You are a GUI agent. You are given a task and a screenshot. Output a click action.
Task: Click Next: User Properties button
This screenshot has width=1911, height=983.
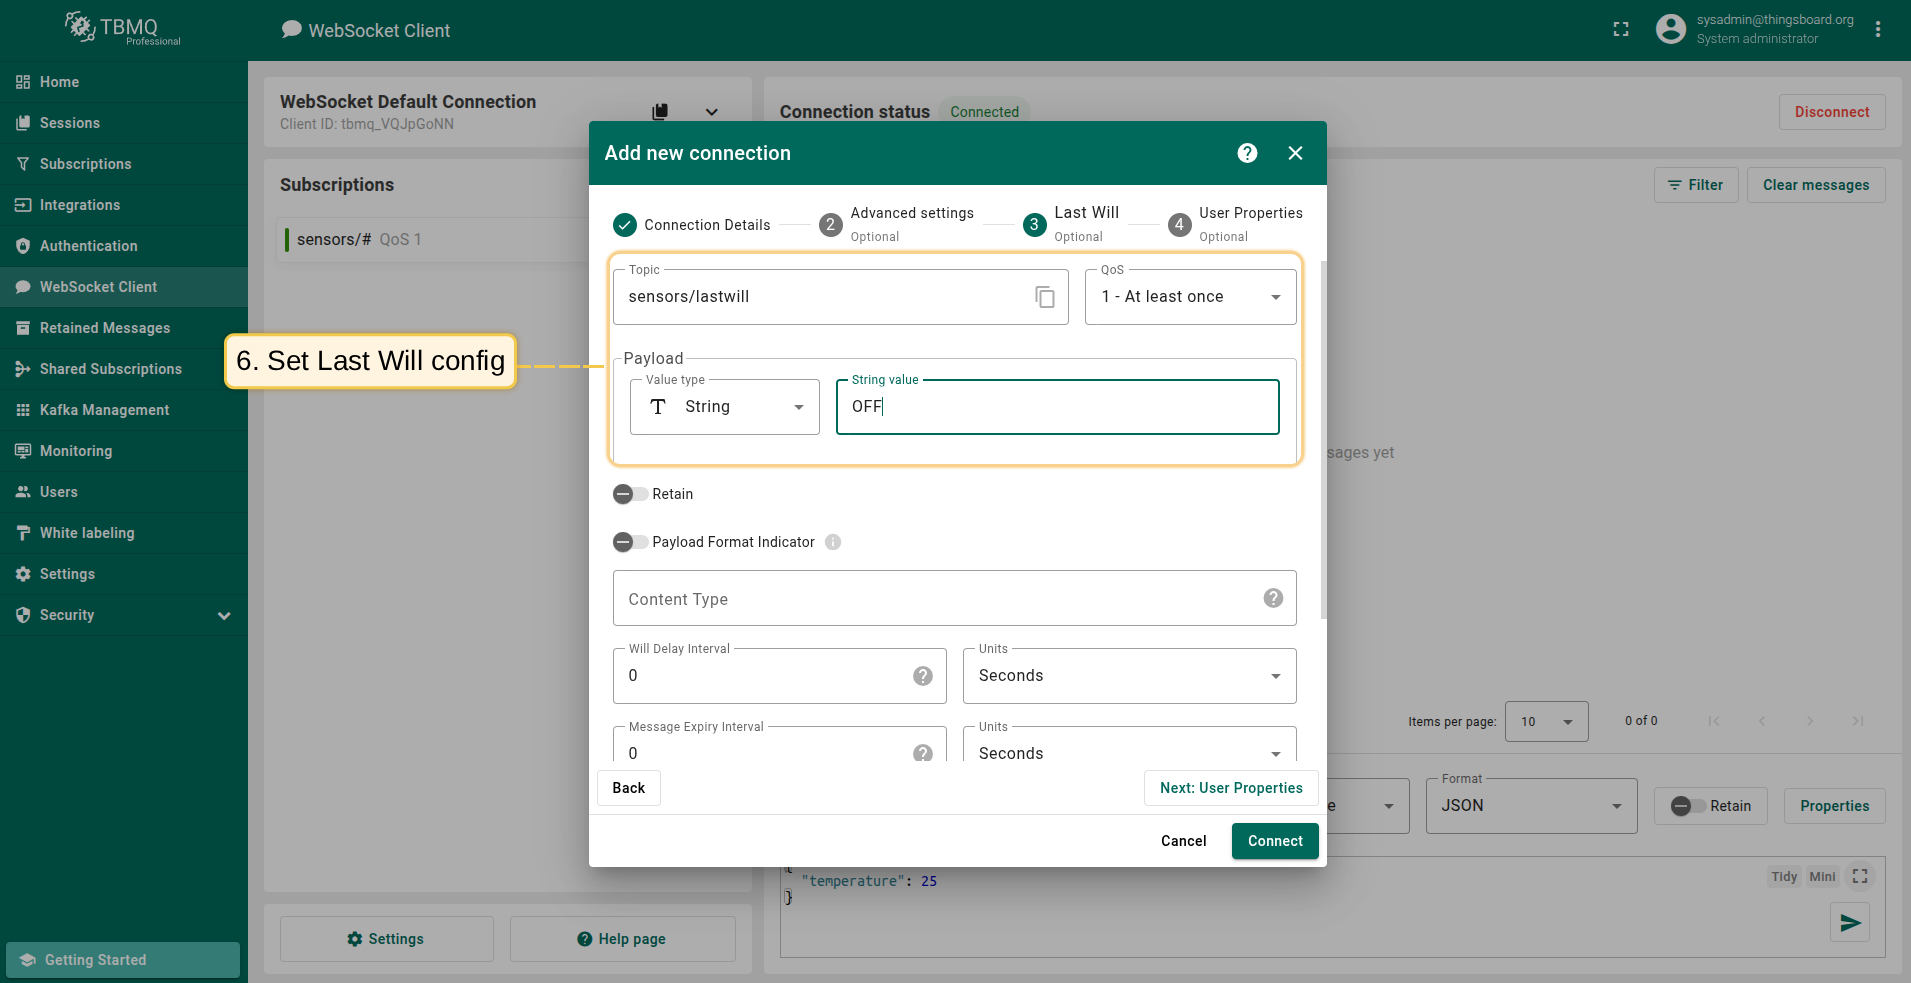point(1230,788)
